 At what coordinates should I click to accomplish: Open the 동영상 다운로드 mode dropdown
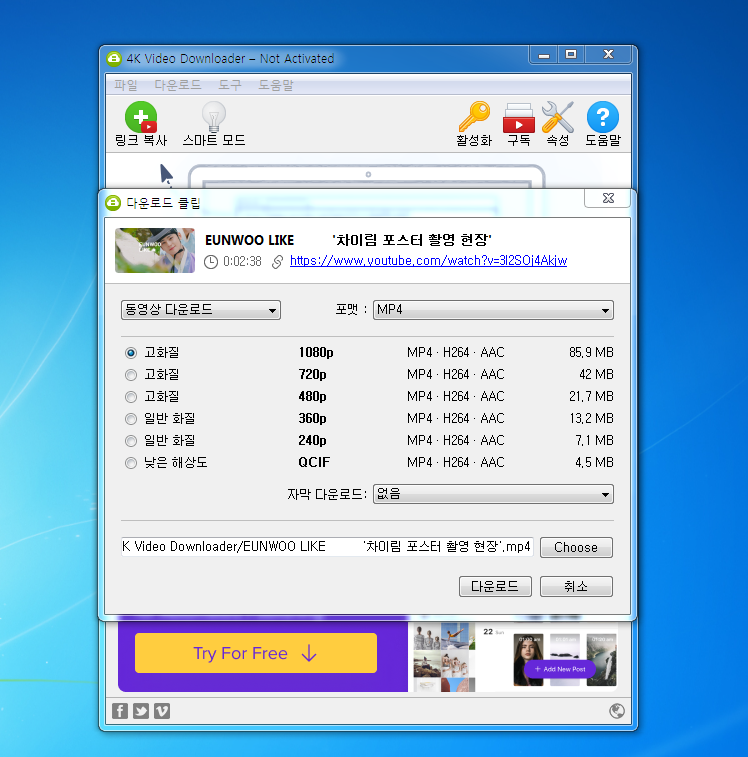(x=200, y=310)
